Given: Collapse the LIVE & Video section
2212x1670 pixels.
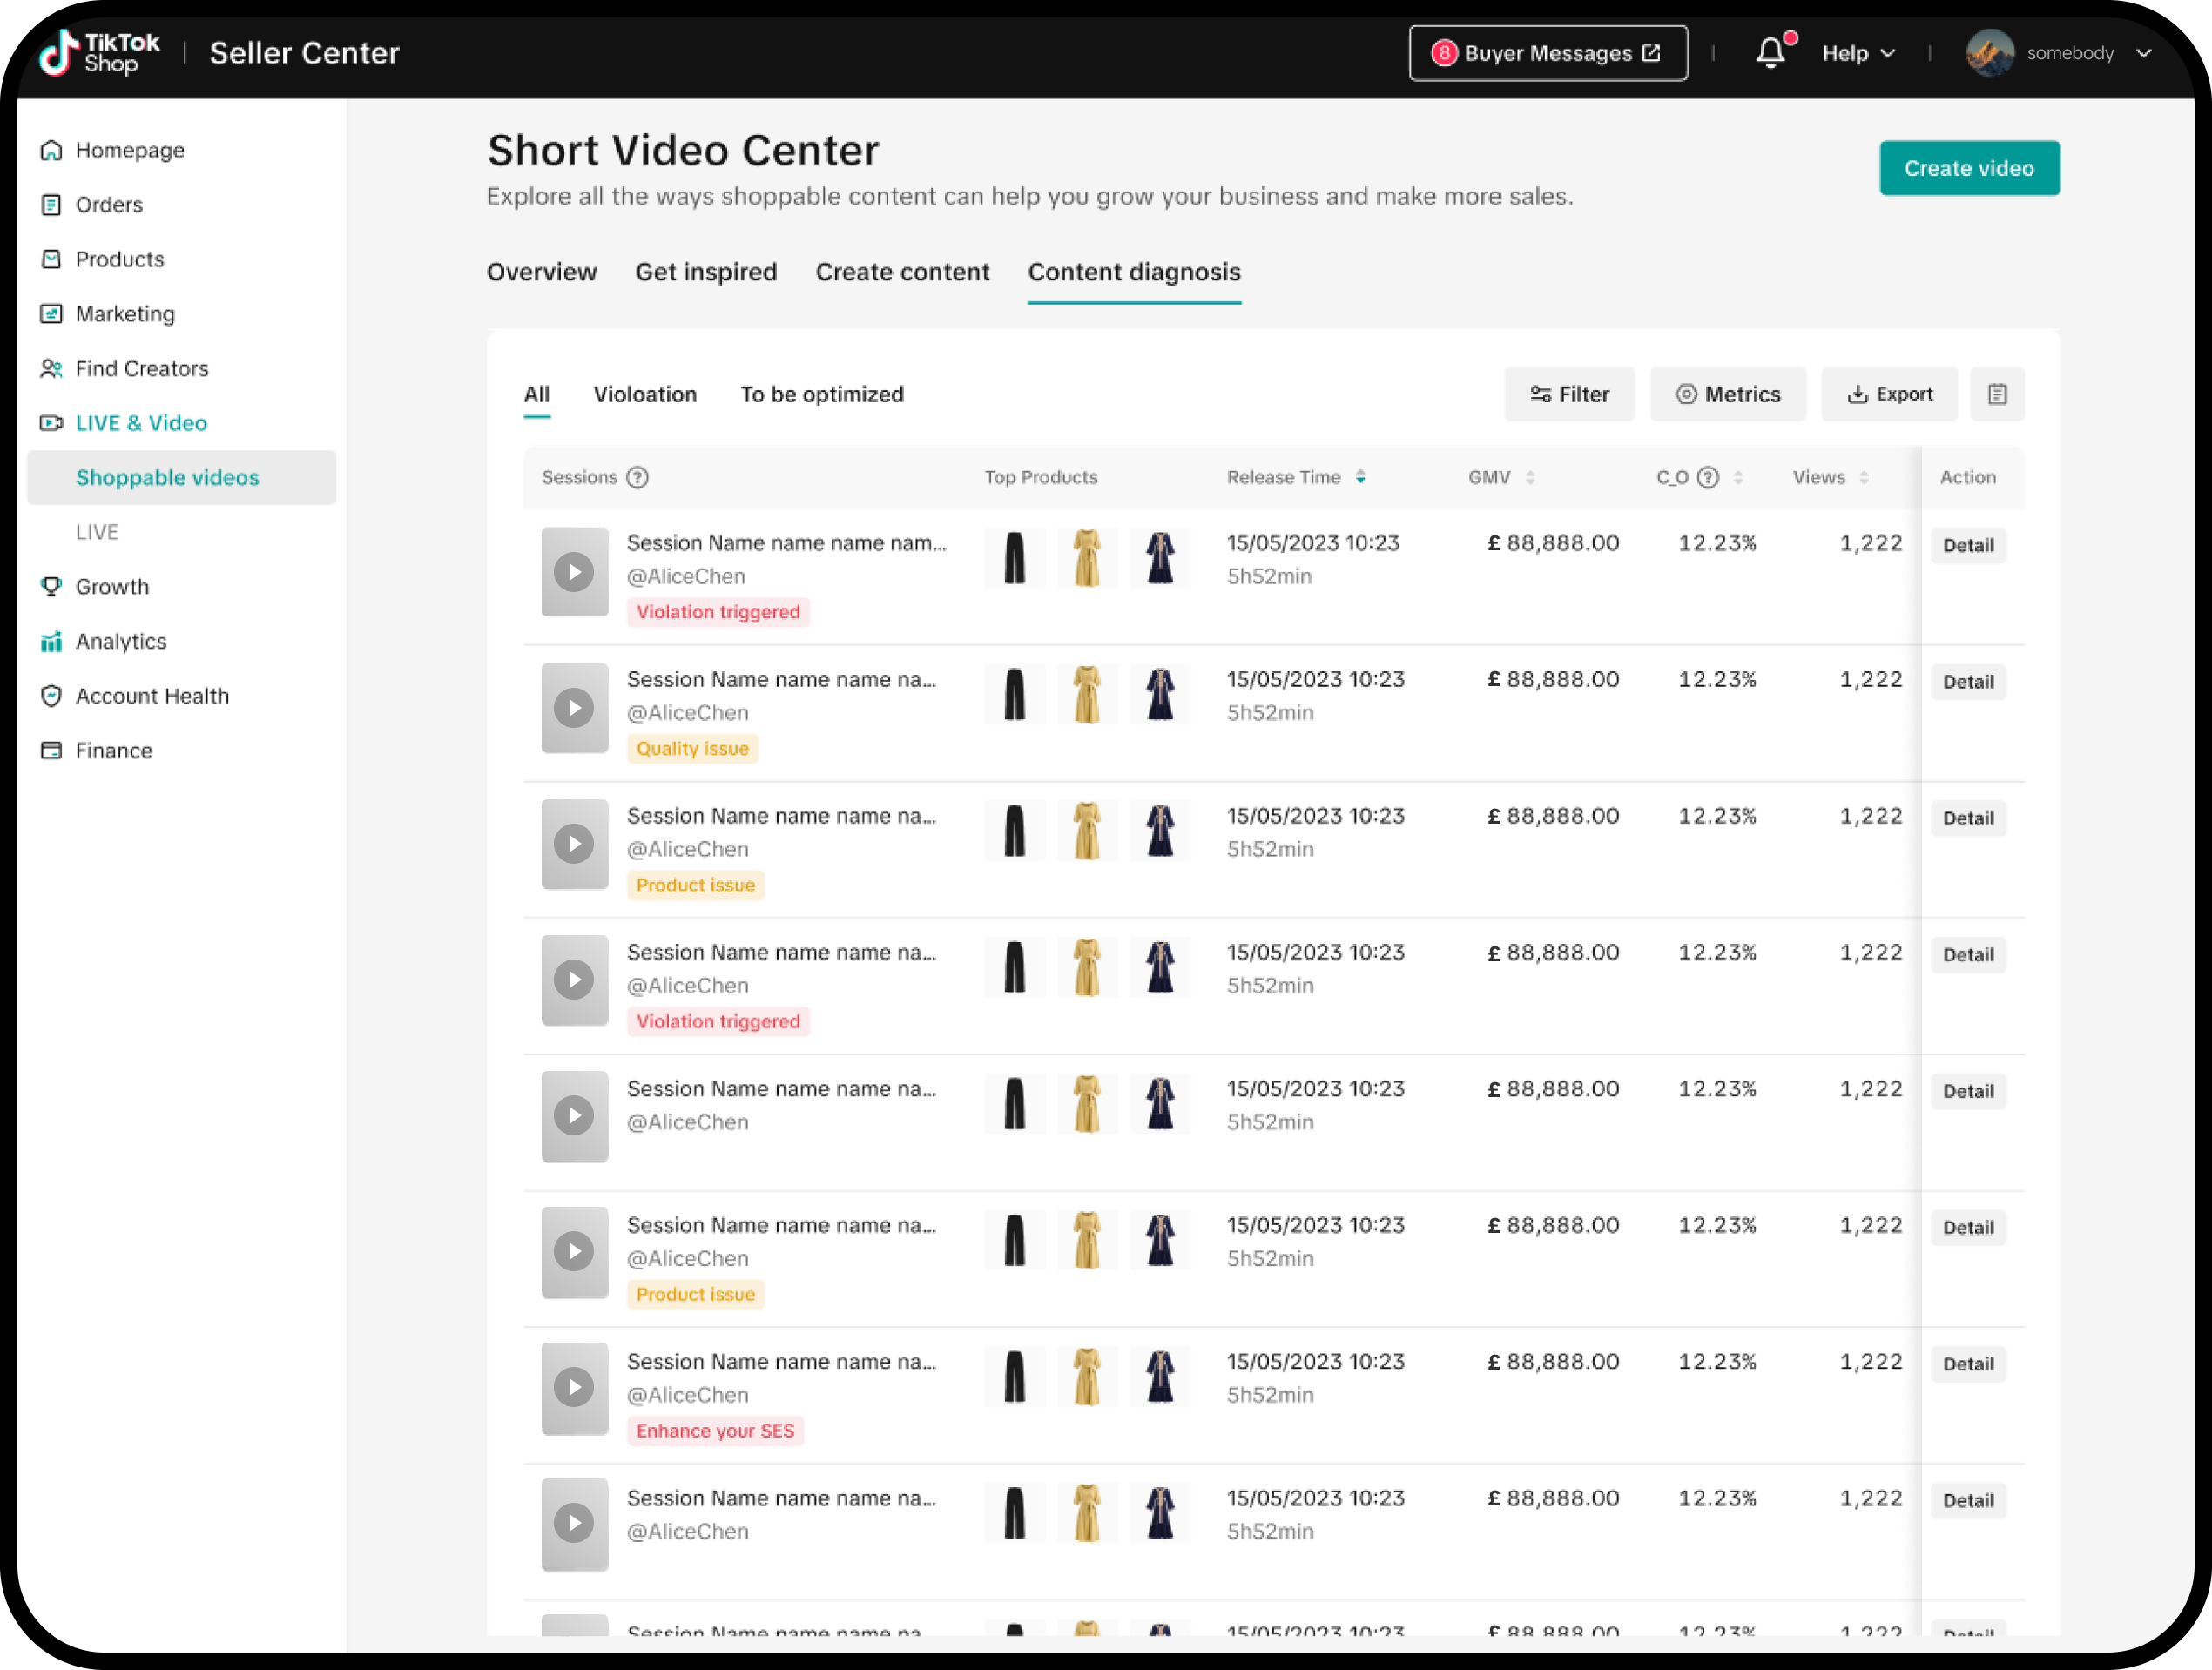Looking at the screenshot, I should coord(141,423).
